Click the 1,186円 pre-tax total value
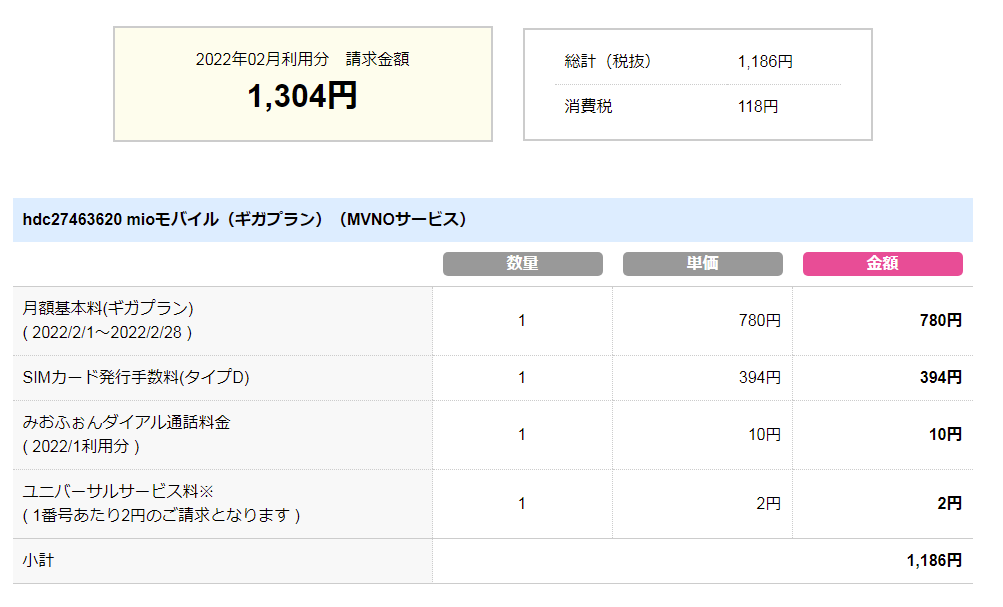The width and height of the screenshot is (1003, 607). point(765,61)
